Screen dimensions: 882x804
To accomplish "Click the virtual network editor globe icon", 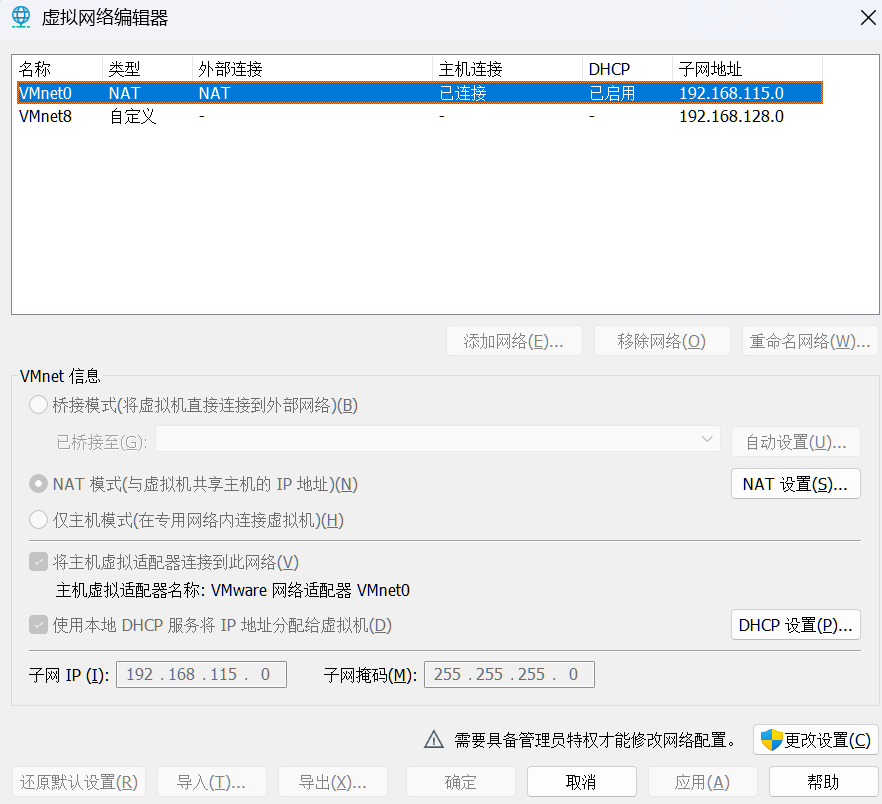I will click(x=21, y=17).
